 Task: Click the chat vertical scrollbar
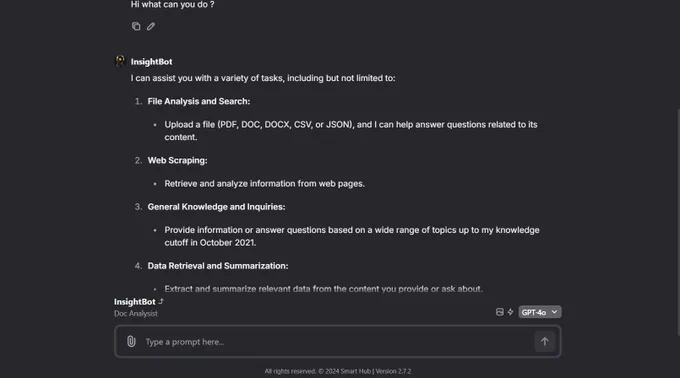coord(678,222)
